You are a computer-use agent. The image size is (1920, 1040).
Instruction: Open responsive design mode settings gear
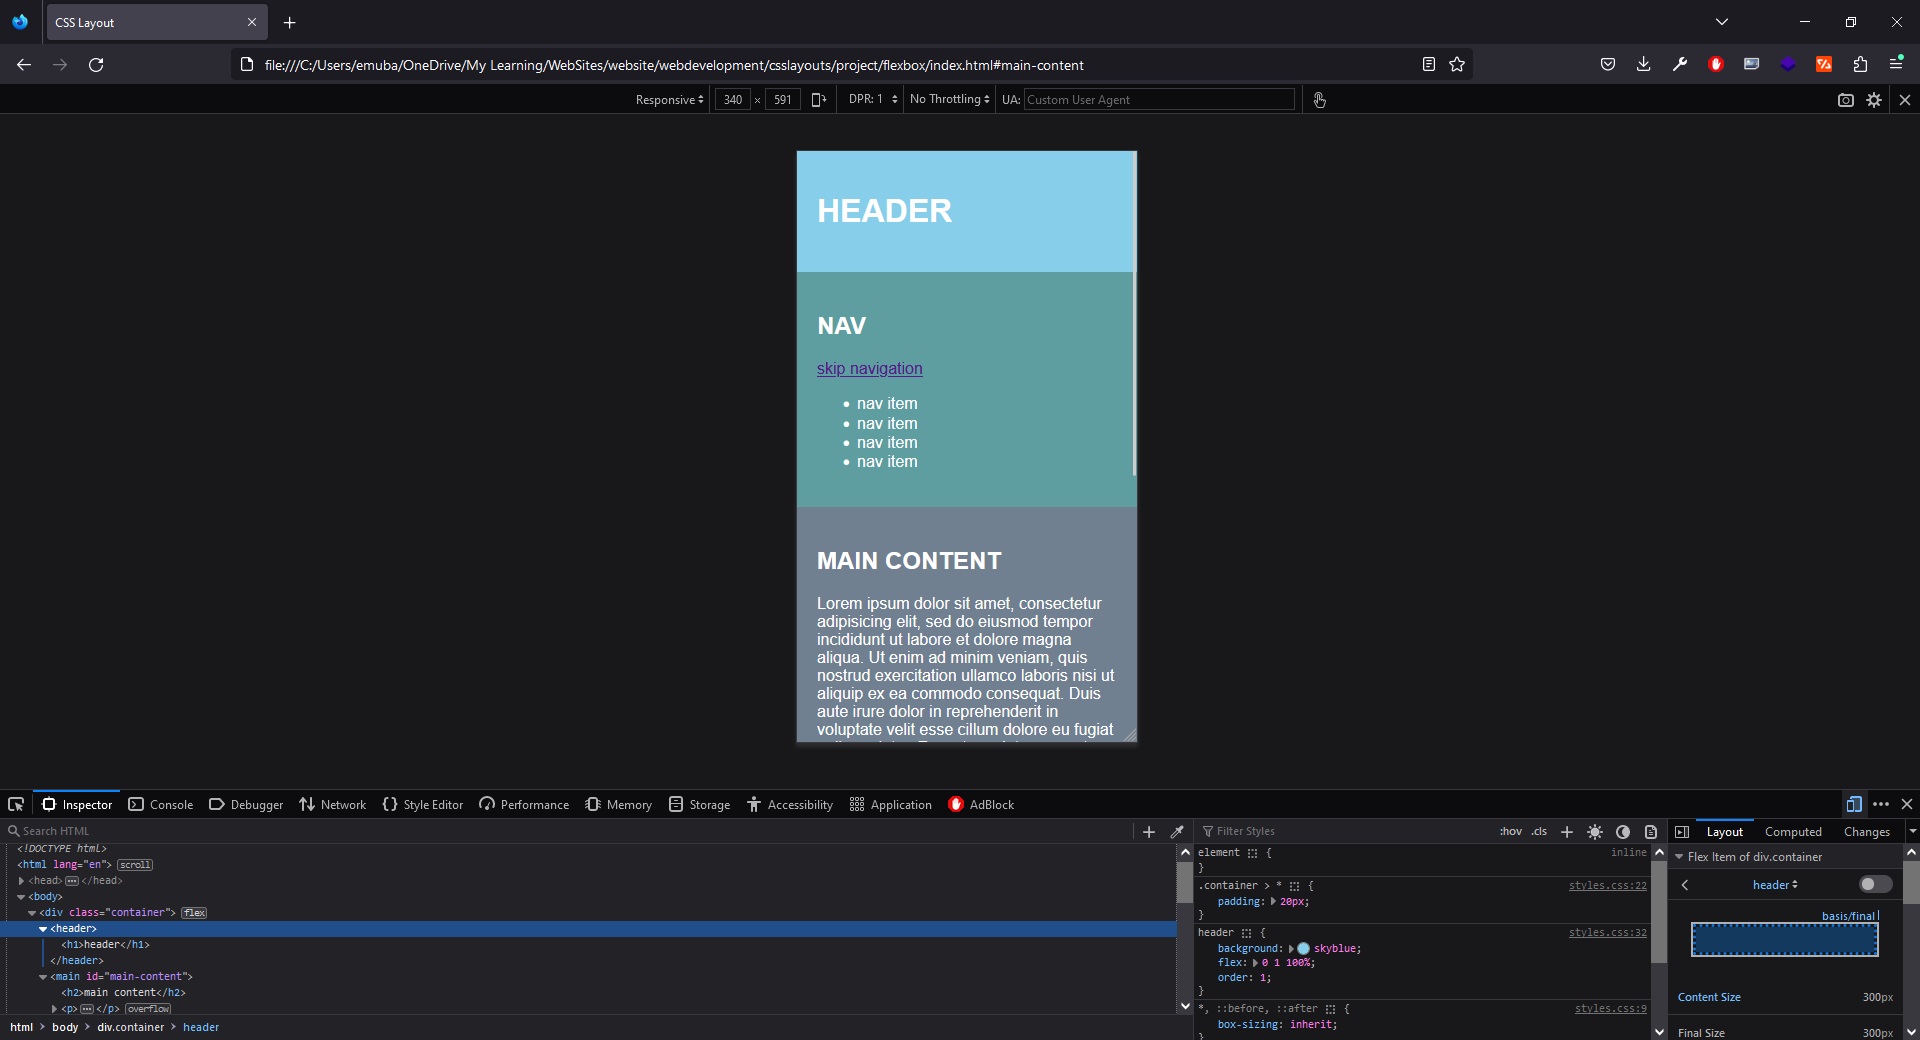(x=1874, y=100)
